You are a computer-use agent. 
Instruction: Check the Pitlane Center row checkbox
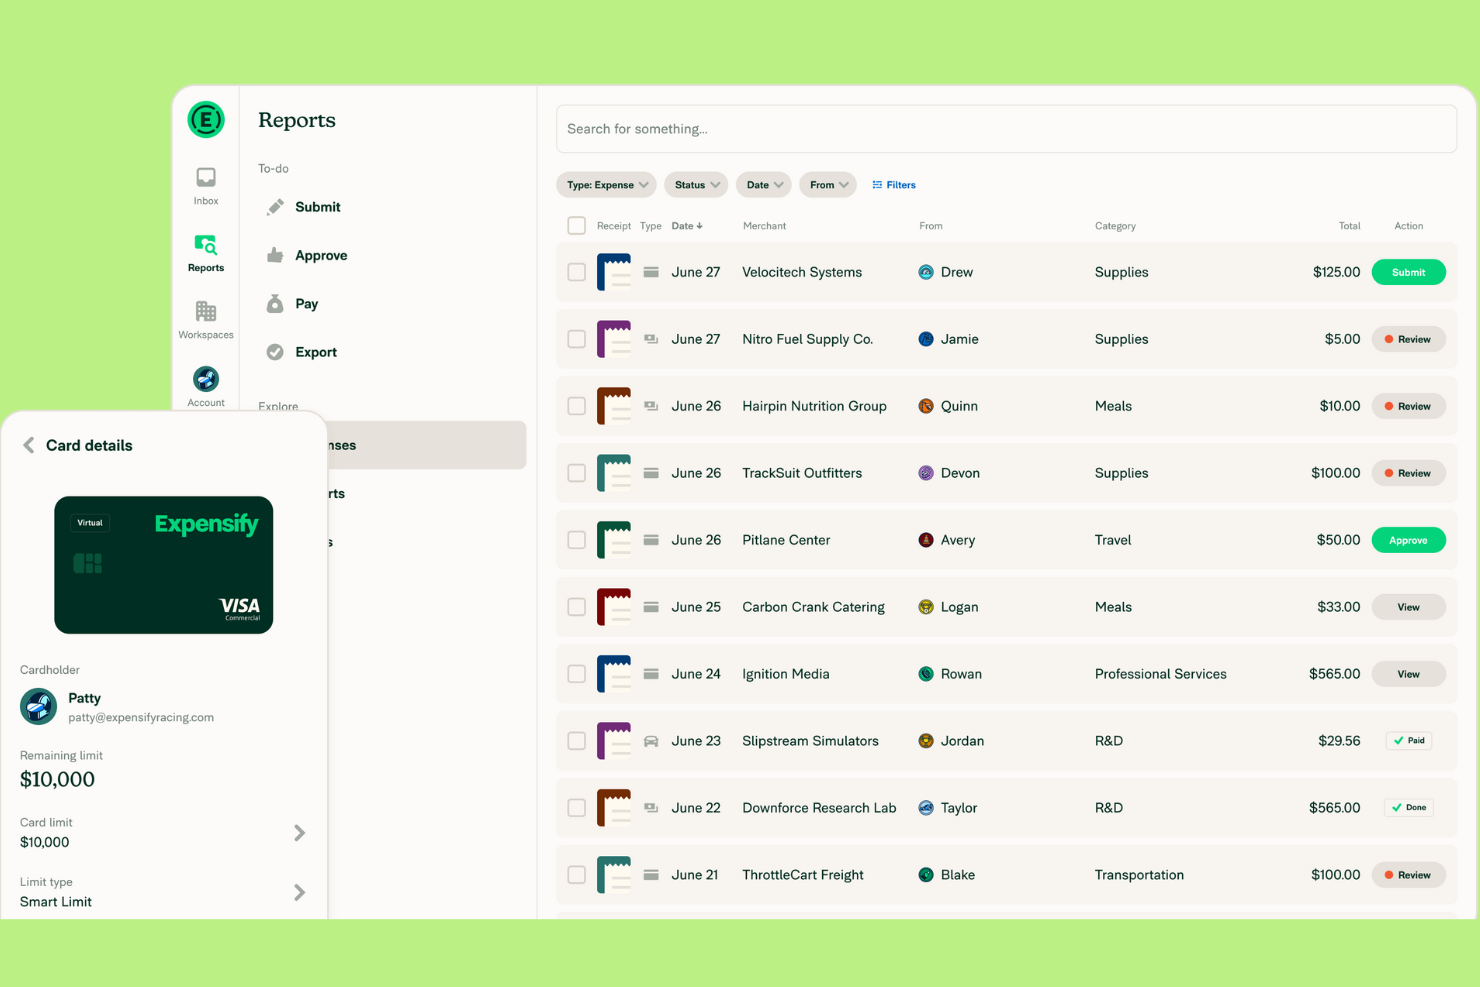tap(576, 539)
